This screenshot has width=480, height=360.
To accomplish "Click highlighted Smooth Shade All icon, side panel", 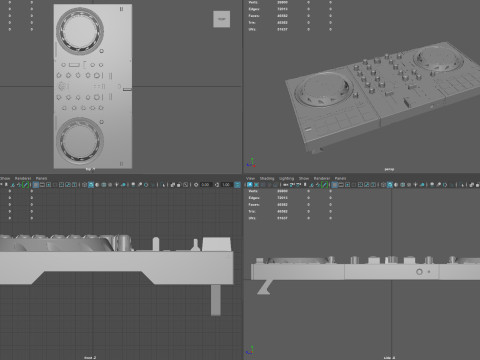I will coord(389,185).
